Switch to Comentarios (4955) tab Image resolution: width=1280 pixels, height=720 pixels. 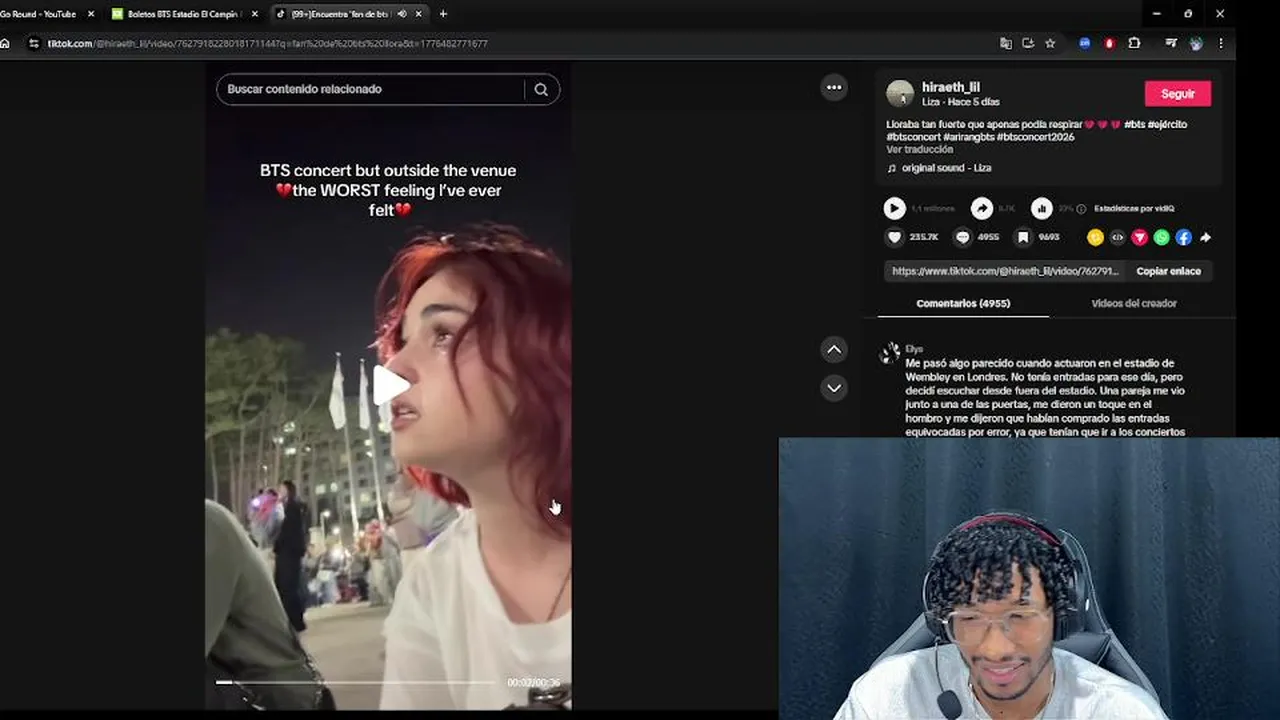point(963,303)
